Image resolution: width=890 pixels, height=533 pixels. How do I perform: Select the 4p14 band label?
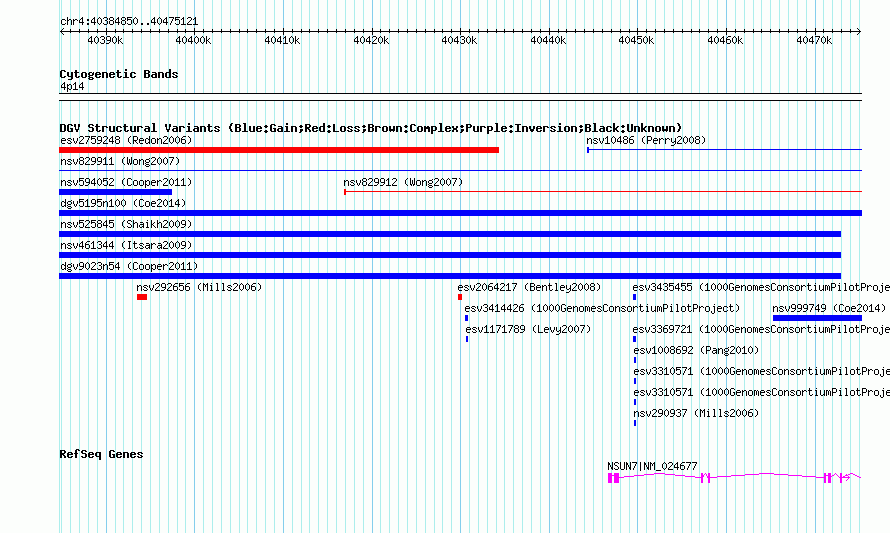[x=72, y=86]
